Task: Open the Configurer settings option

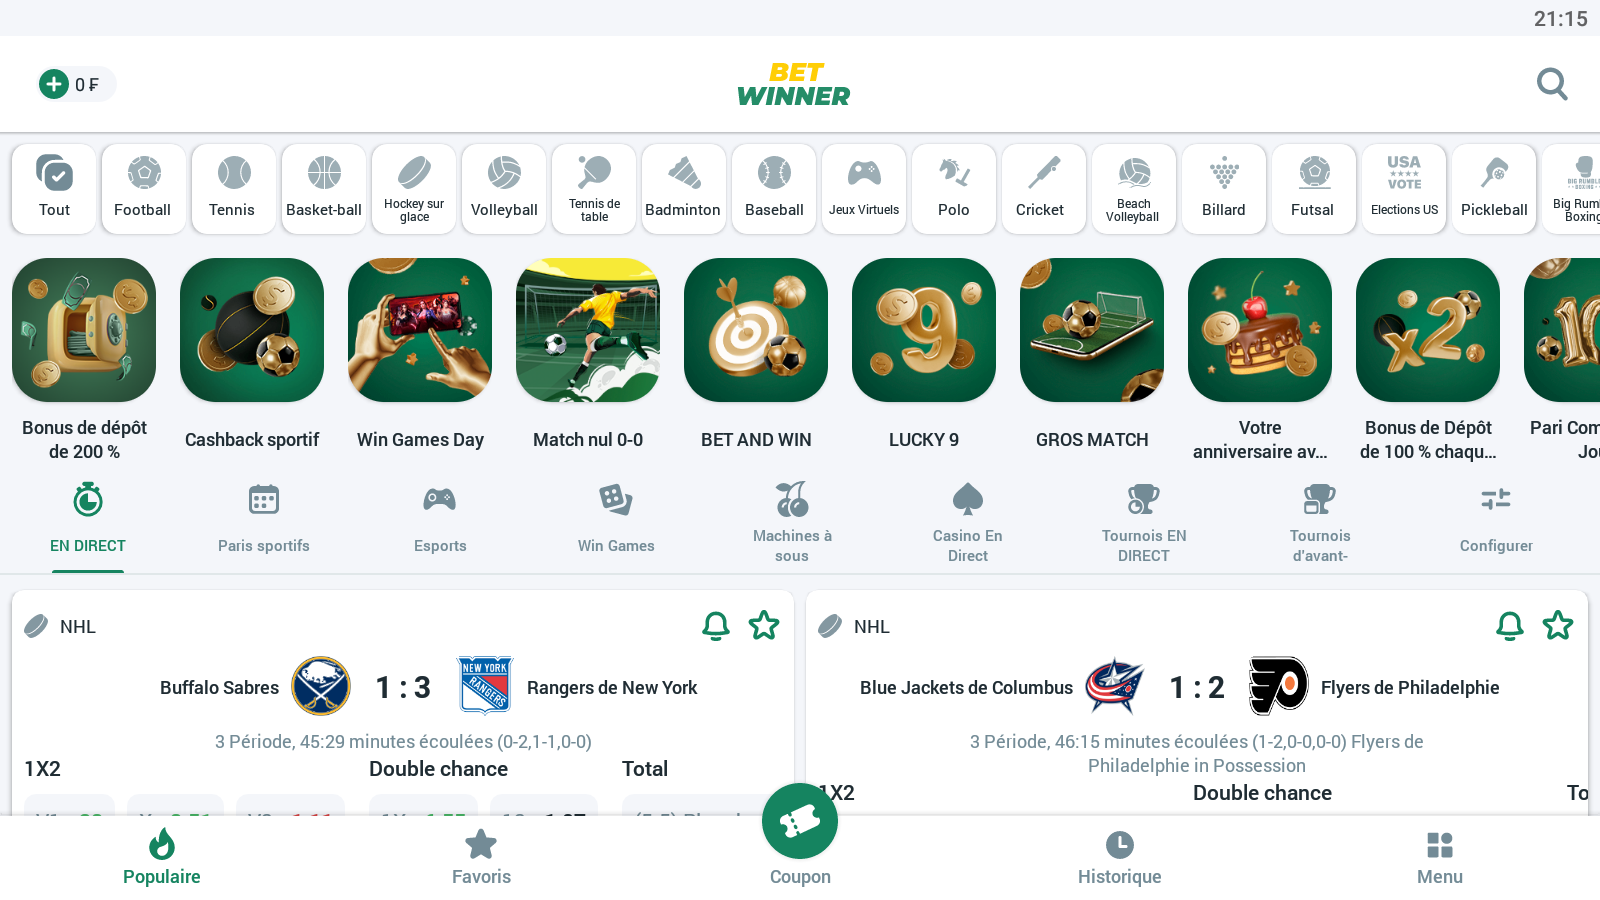Action: click(x=1496, y=520)
